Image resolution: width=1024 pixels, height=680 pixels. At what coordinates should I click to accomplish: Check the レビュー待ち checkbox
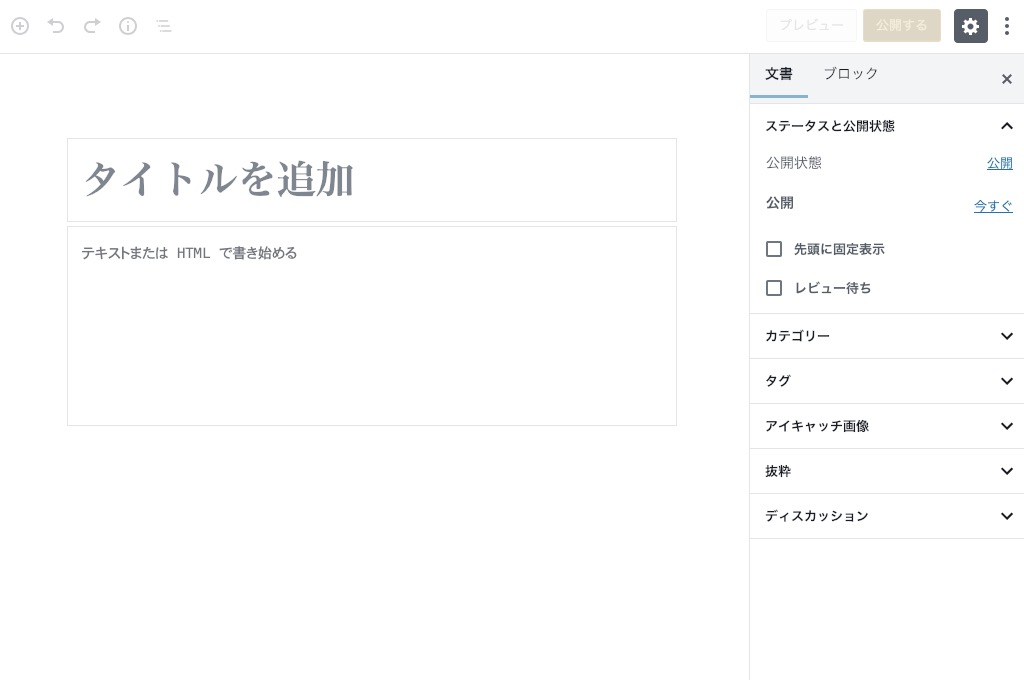coord(774,288)
